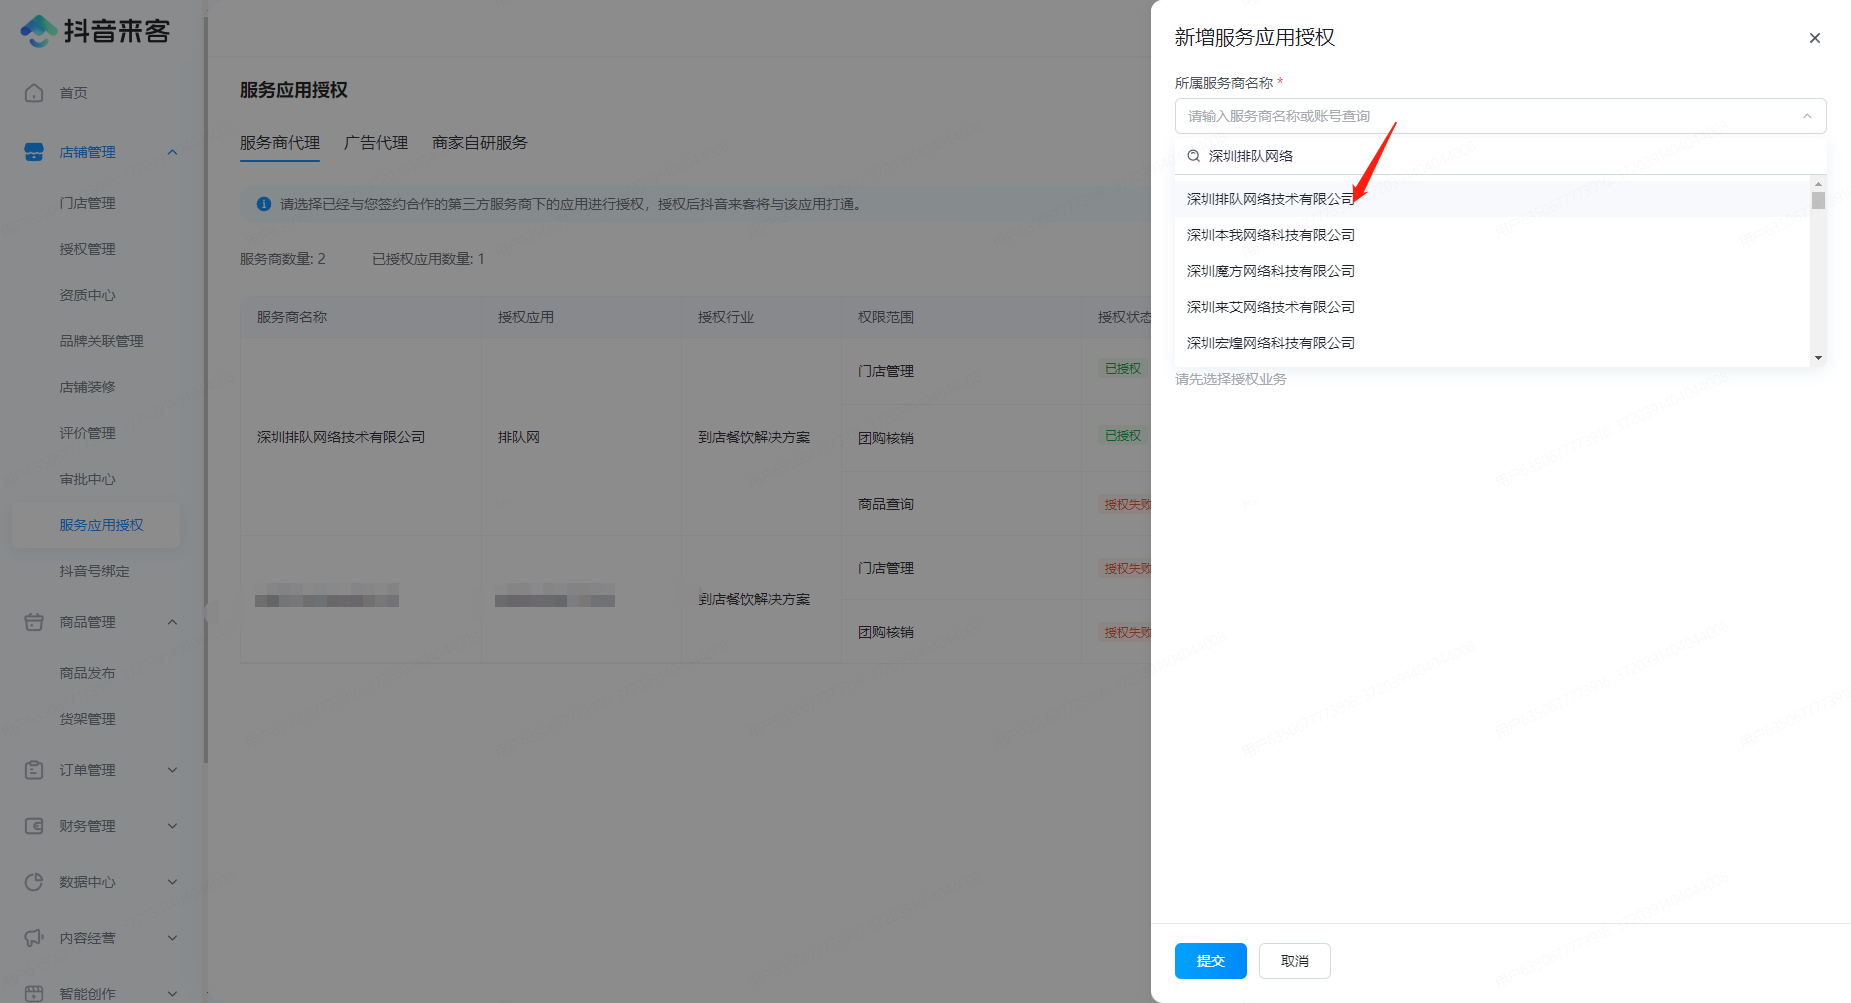Click the blue 提交 button
The height and width of the screenshot is (1003, 1851).
click(1211, 961)
